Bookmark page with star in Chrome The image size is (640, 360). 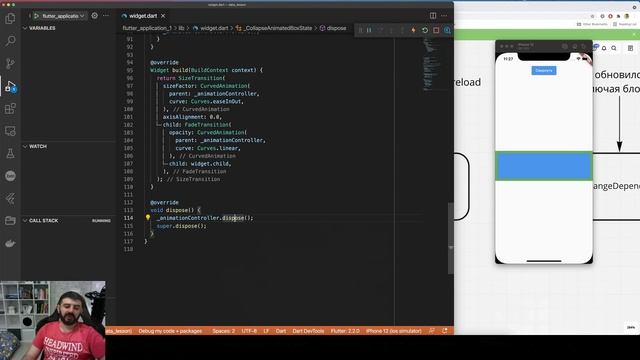592,16
